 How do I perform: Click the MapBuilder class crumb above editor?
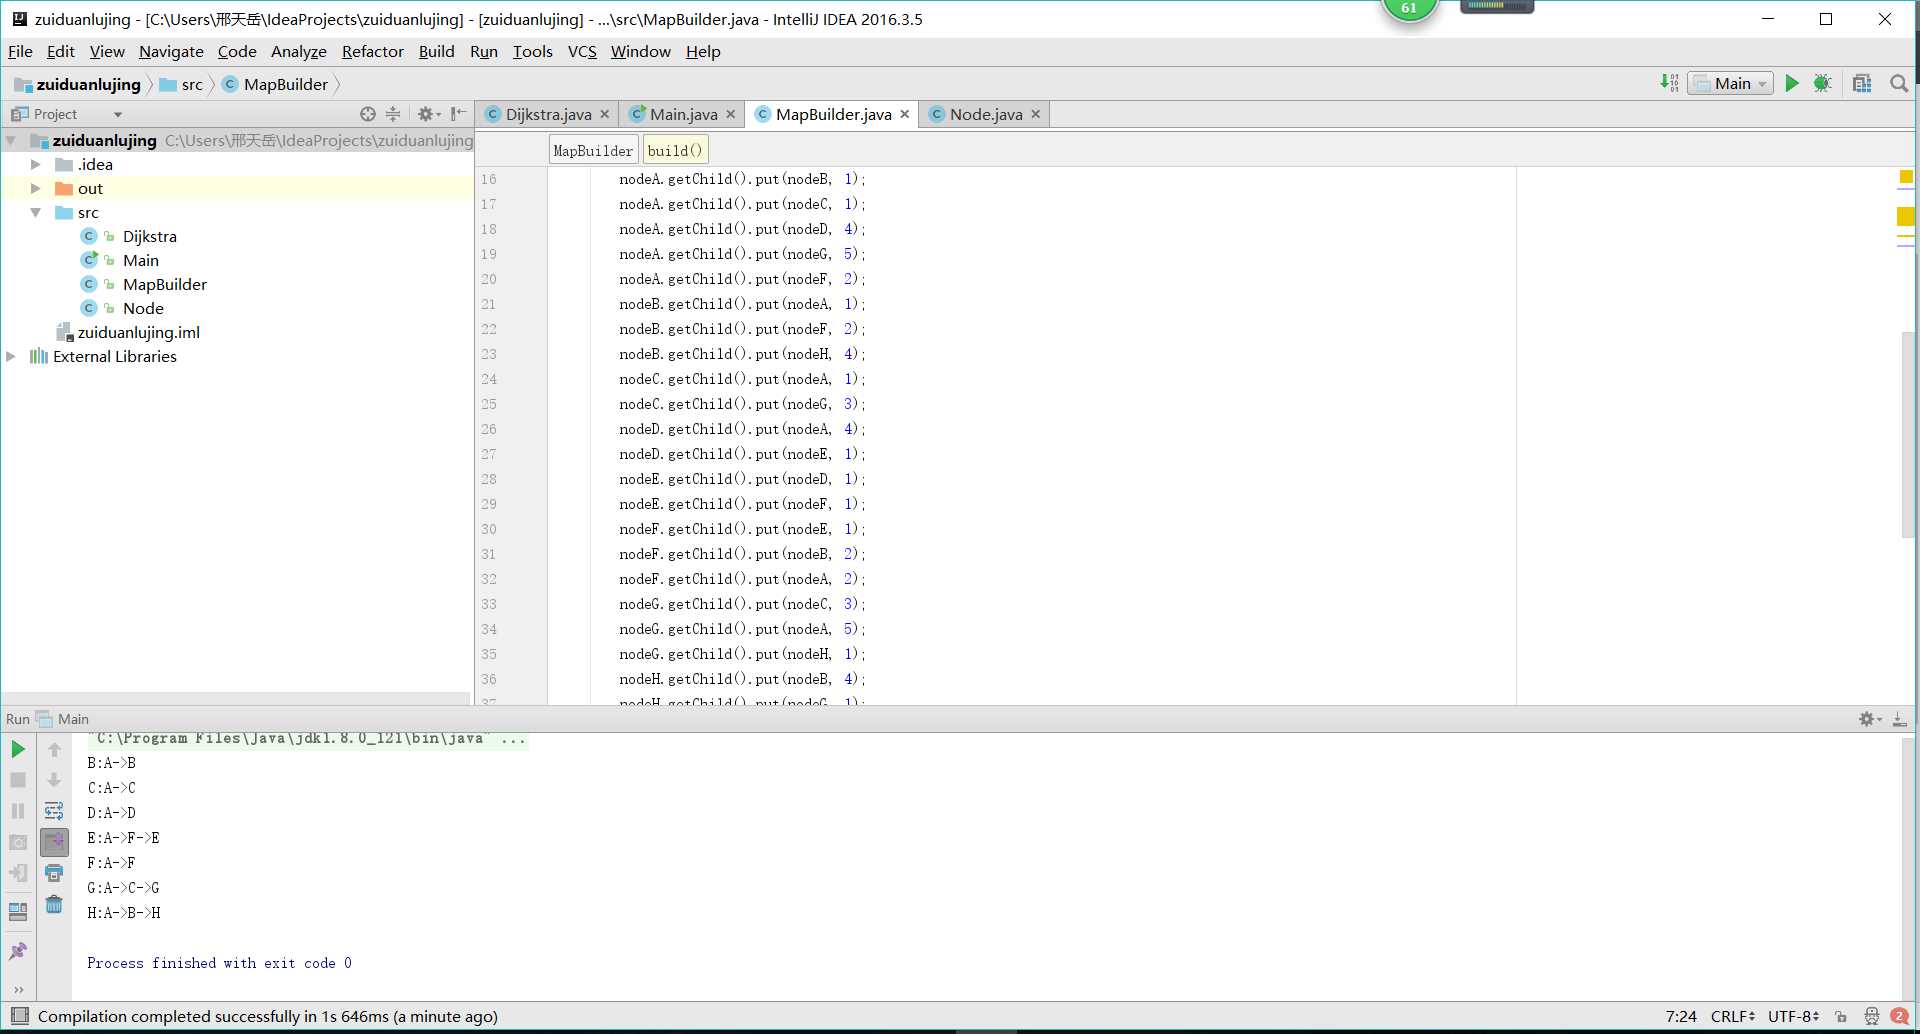click(x=593, y=151)
